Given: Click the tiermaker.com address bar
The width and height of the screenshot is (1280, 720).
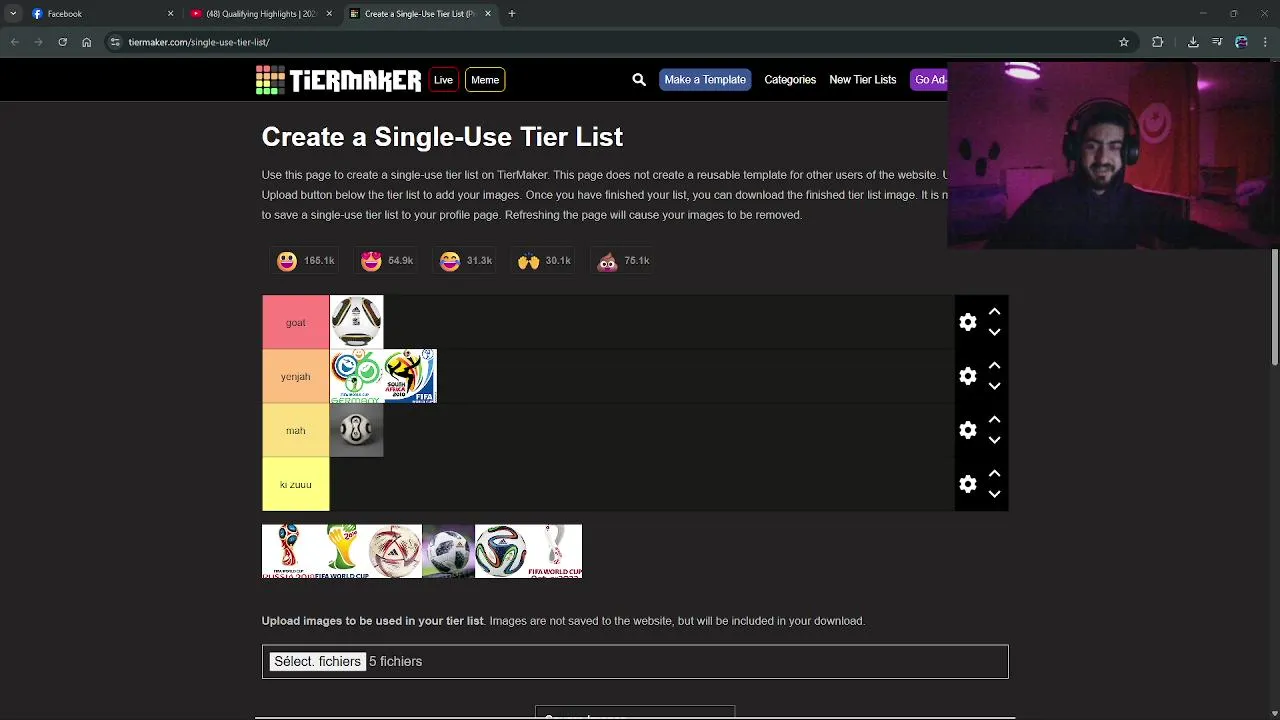Looking at the screenshot, I should tap(620, 42).
